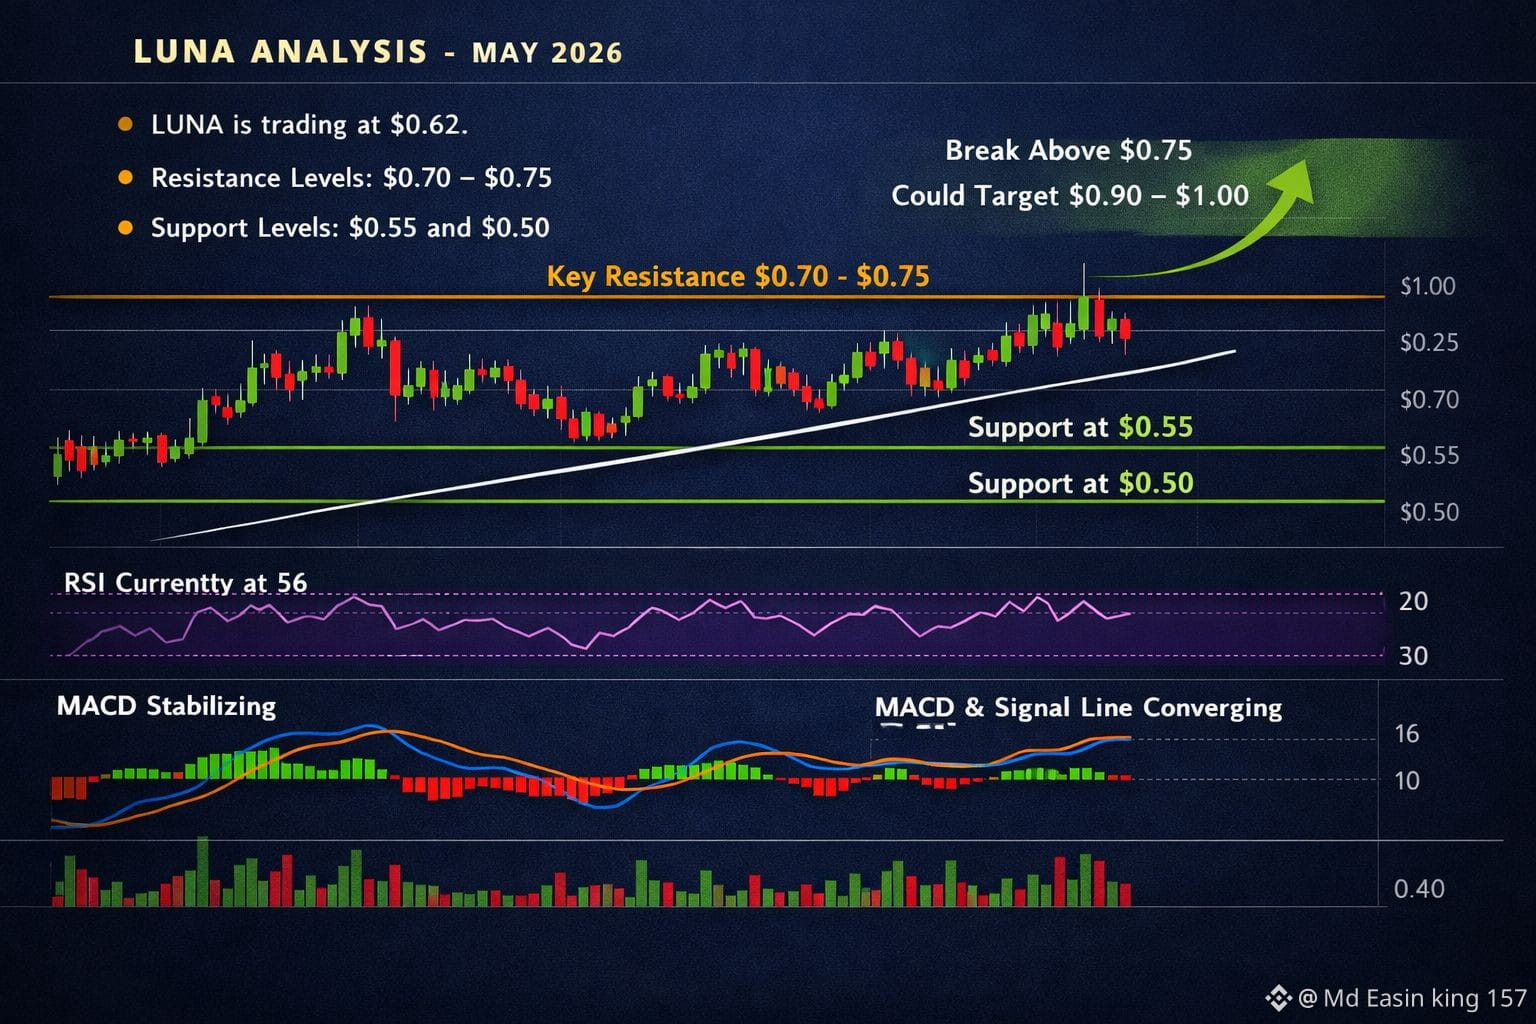Click the 'RSI Currentty at 56' label
The height and width of the screenshot is (1024, 1536).
point(185,583)
